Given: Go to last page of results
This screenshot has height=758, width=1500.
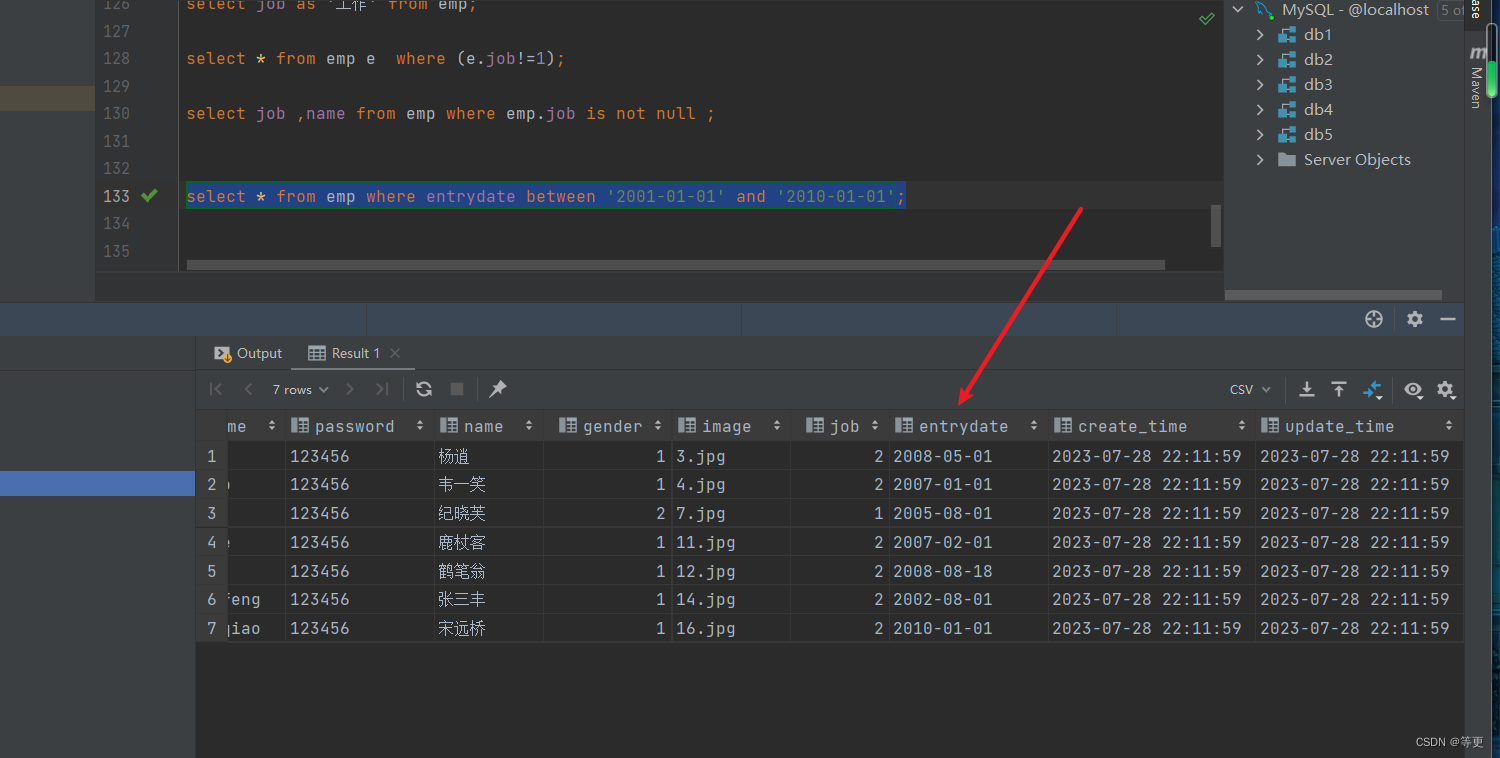Looking at the screenshot, I should pos(382,389).
